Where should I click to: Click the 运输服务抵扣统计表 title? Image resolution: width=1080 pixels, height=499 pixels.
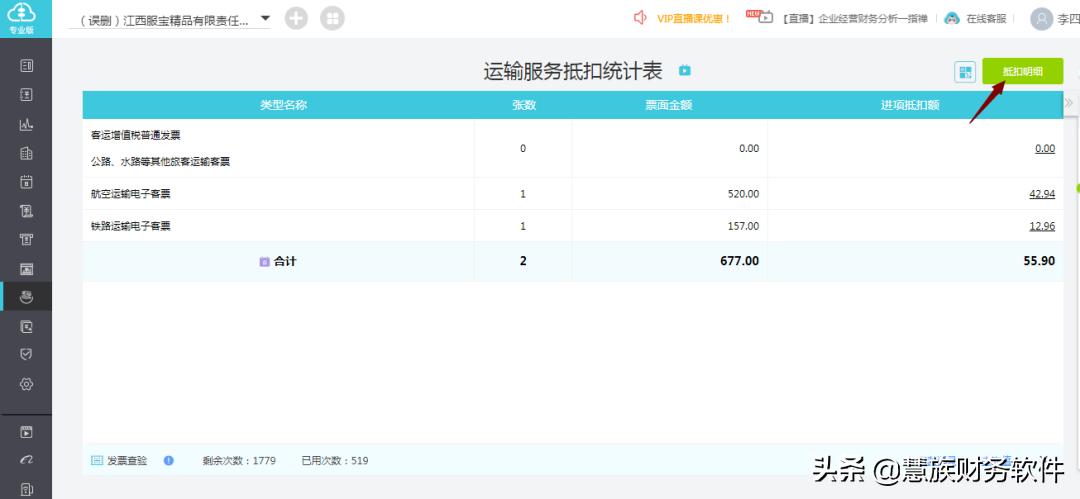point(572,71)
